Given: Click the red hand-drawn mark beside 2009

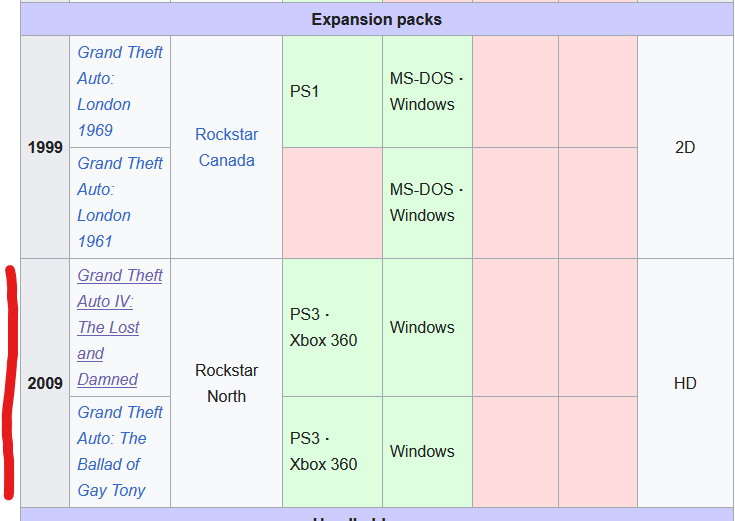Looking at the screenshot, I should 9,382.
